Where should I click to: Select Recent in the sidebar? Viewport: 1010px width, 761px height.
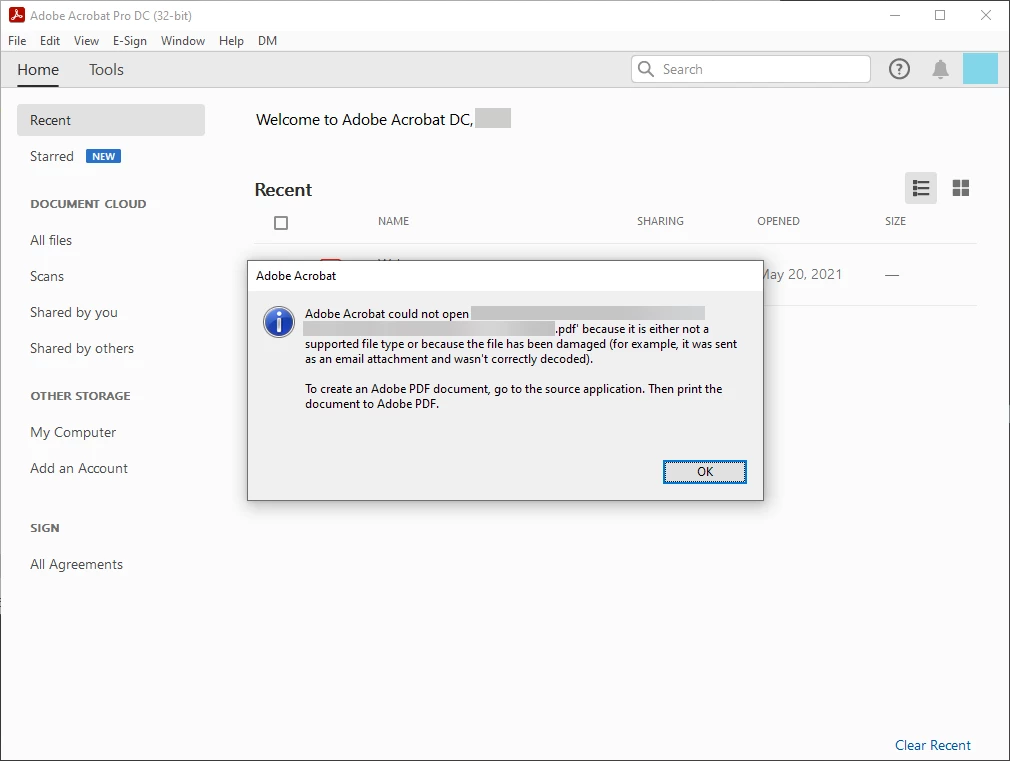(x=111, y=120)
